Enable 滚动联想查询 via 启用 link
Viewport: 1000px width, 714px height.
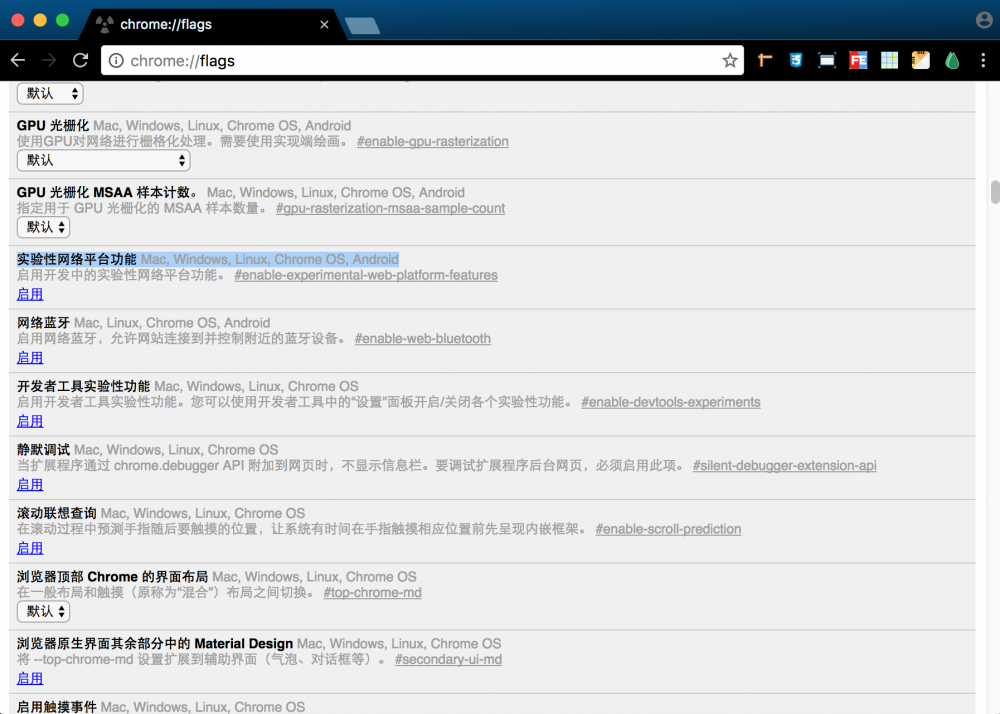(30, 548)
